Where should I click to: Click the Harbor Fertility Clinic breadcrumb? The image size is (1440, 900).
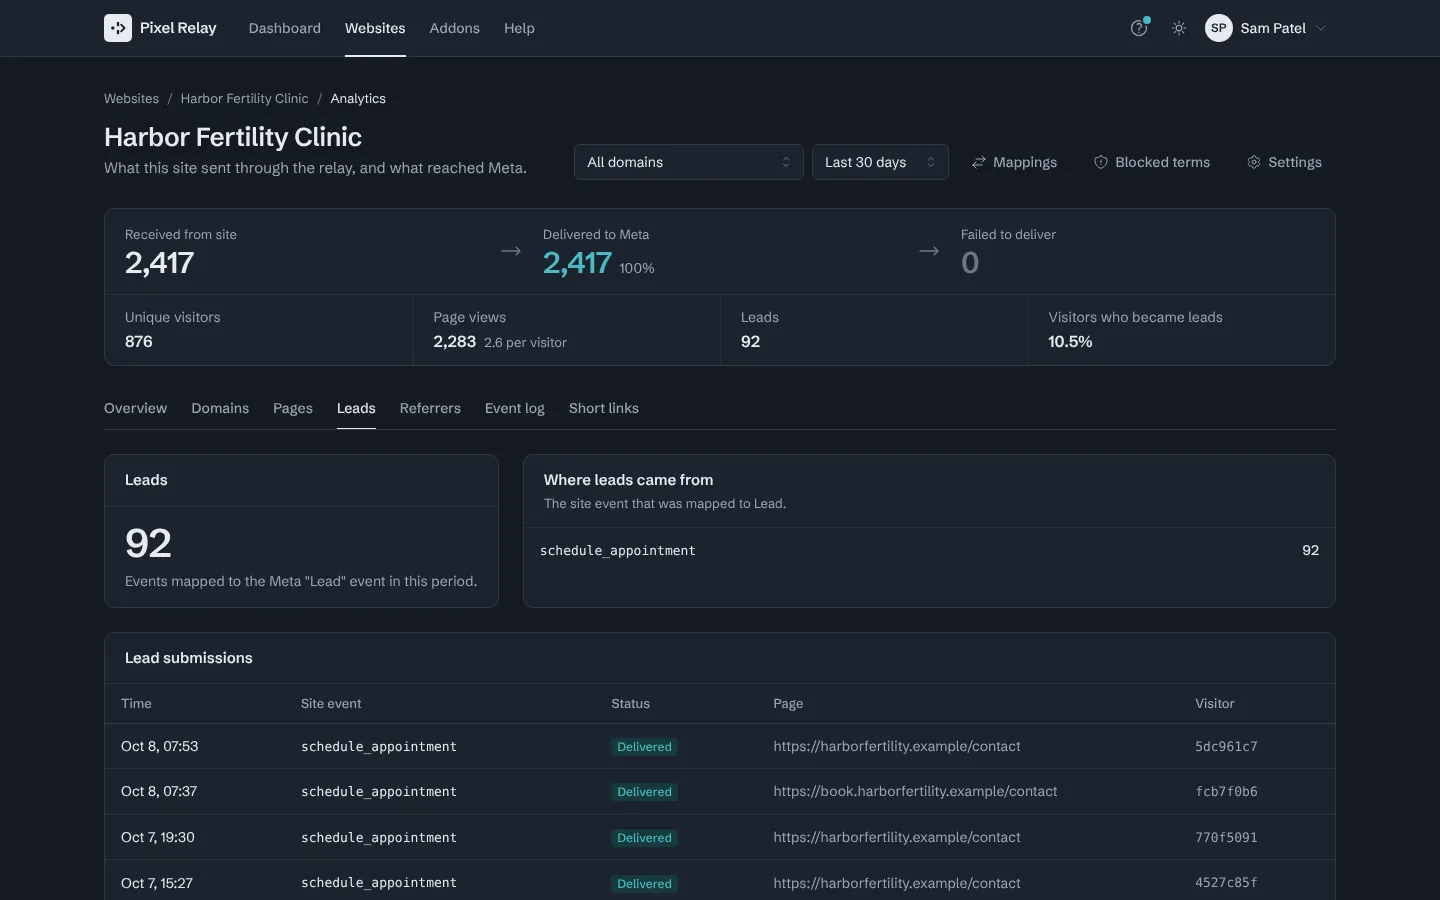[244, 98]
